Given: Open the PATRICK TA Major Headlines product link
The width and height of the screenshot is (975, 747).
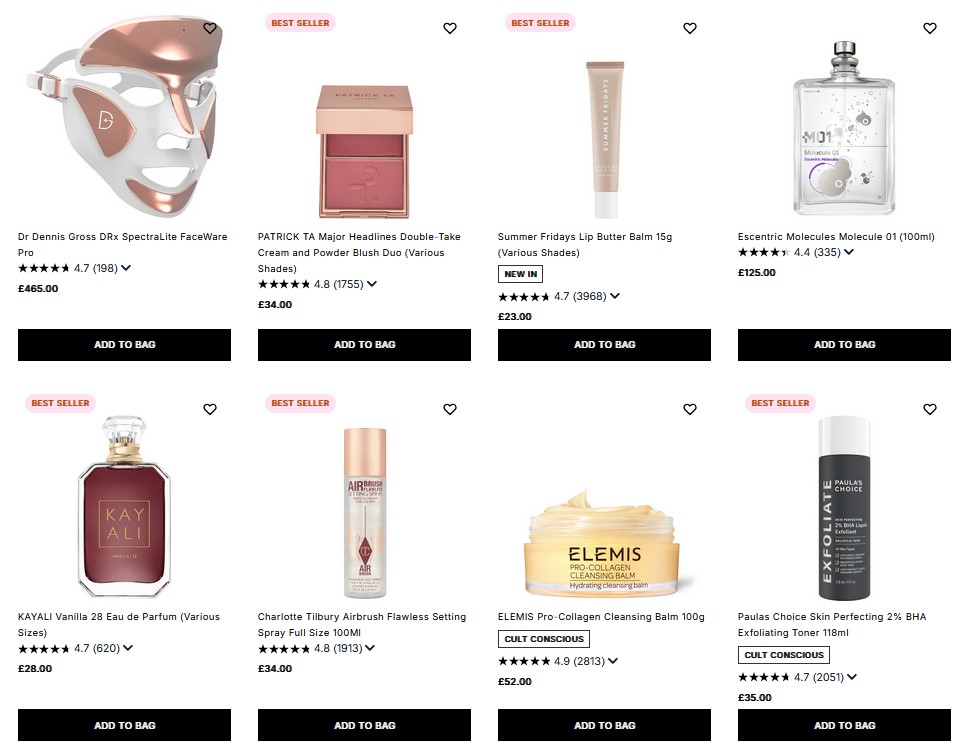Looking at the screenshot, I should 358,252.
